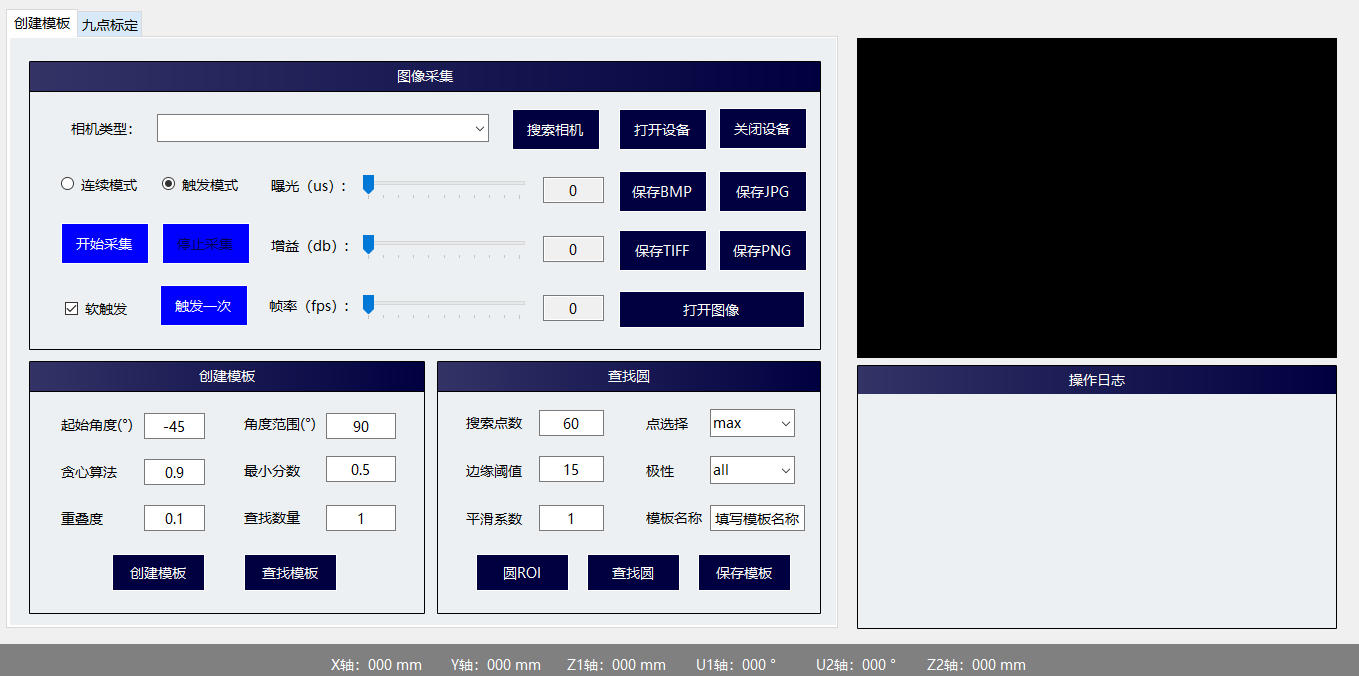The image size is (1359, 676).
Task: Click 打开设备 to open the device
Action: tap(662, 128)
